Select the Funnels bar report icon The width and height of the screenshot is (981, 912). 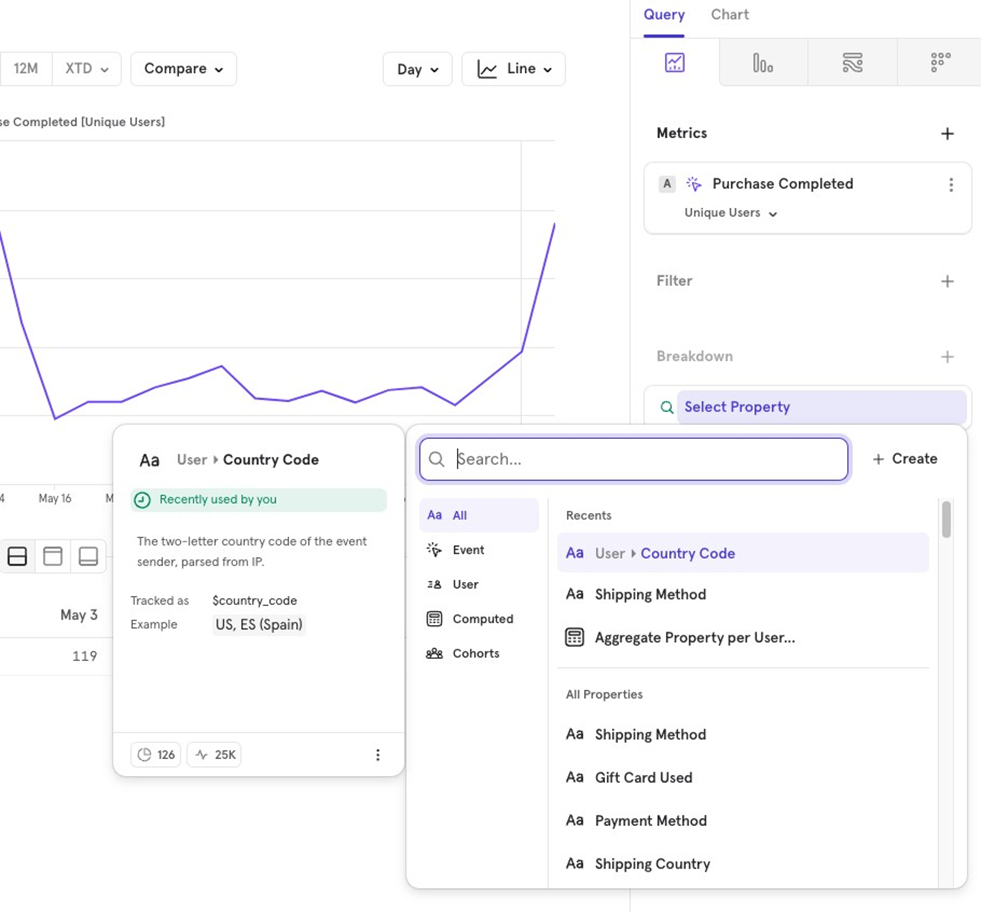(763, 63)
